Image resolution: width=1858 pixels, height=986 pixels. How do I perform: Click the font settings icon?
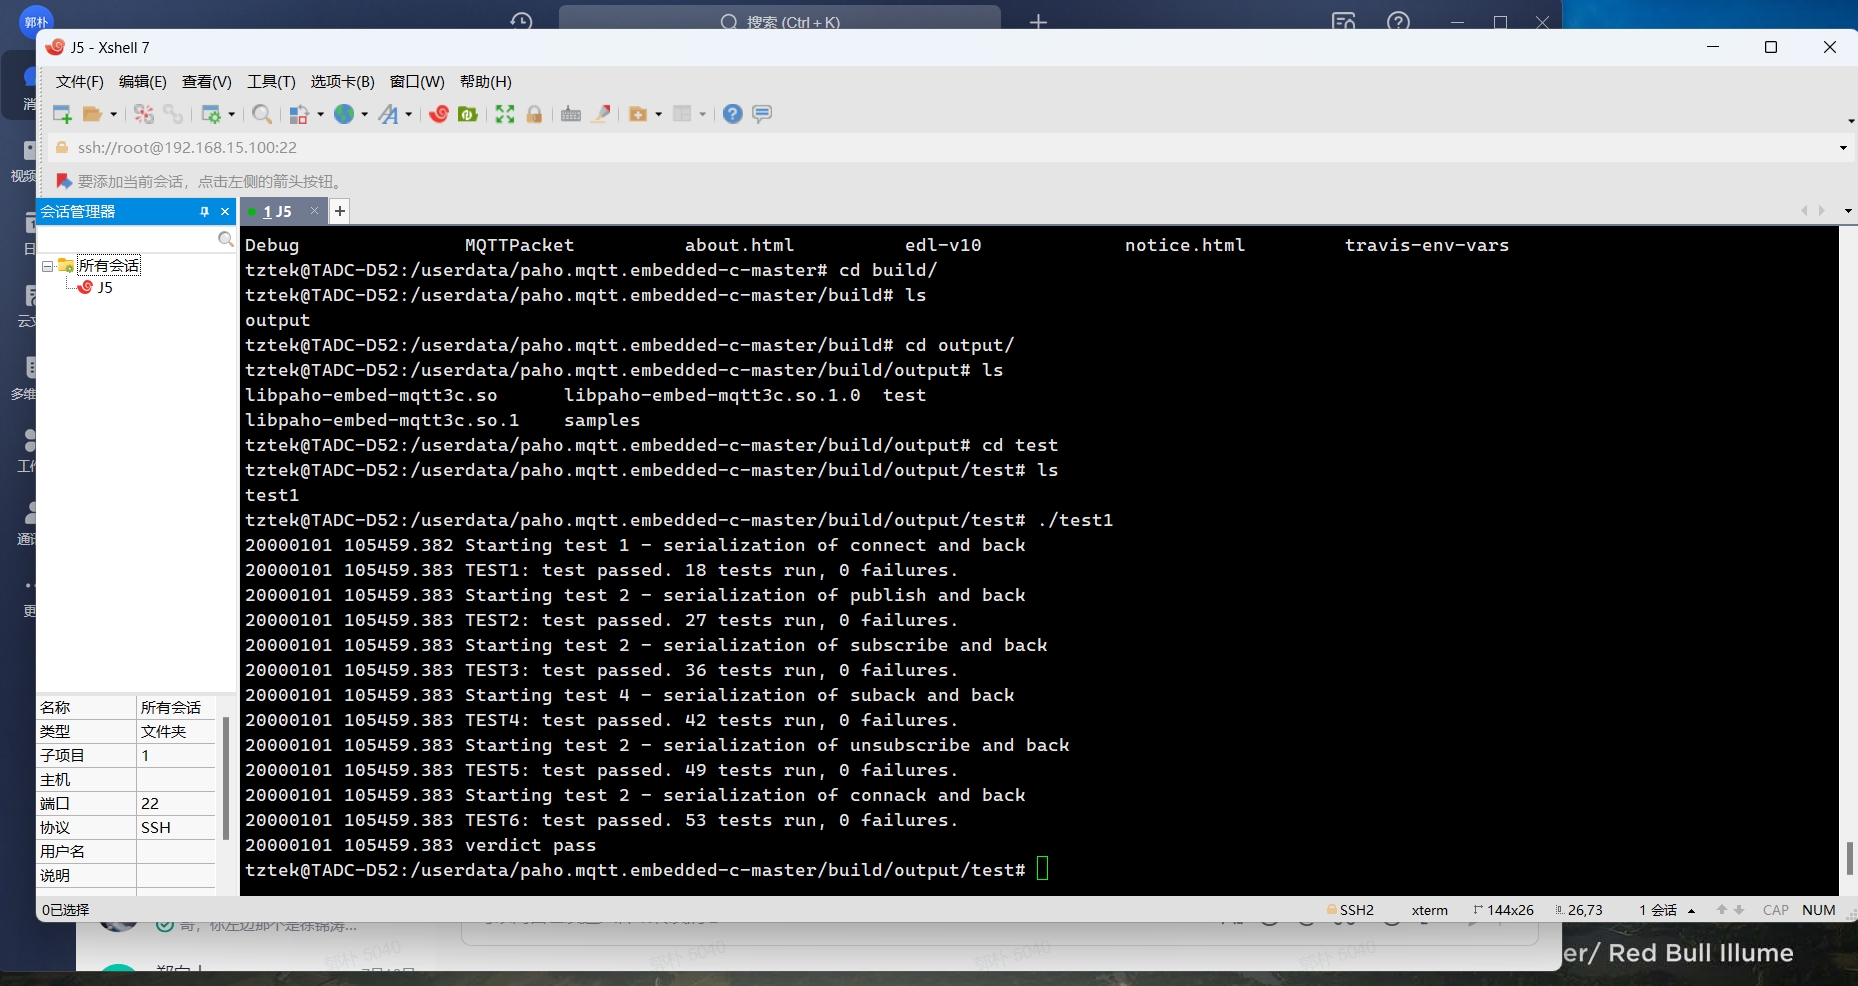388,114
